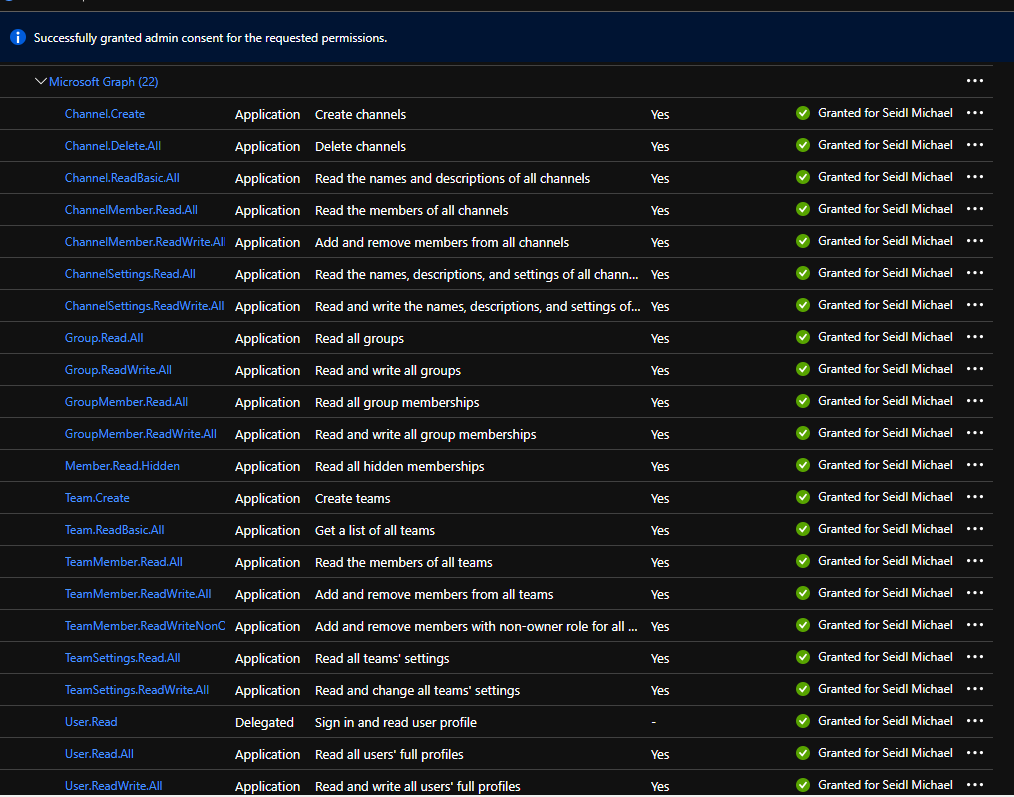Open the TeamMember.ReadWriteNonOwner permission link
This screenshot has height=797, width=1014.
(x=145, y=626)
